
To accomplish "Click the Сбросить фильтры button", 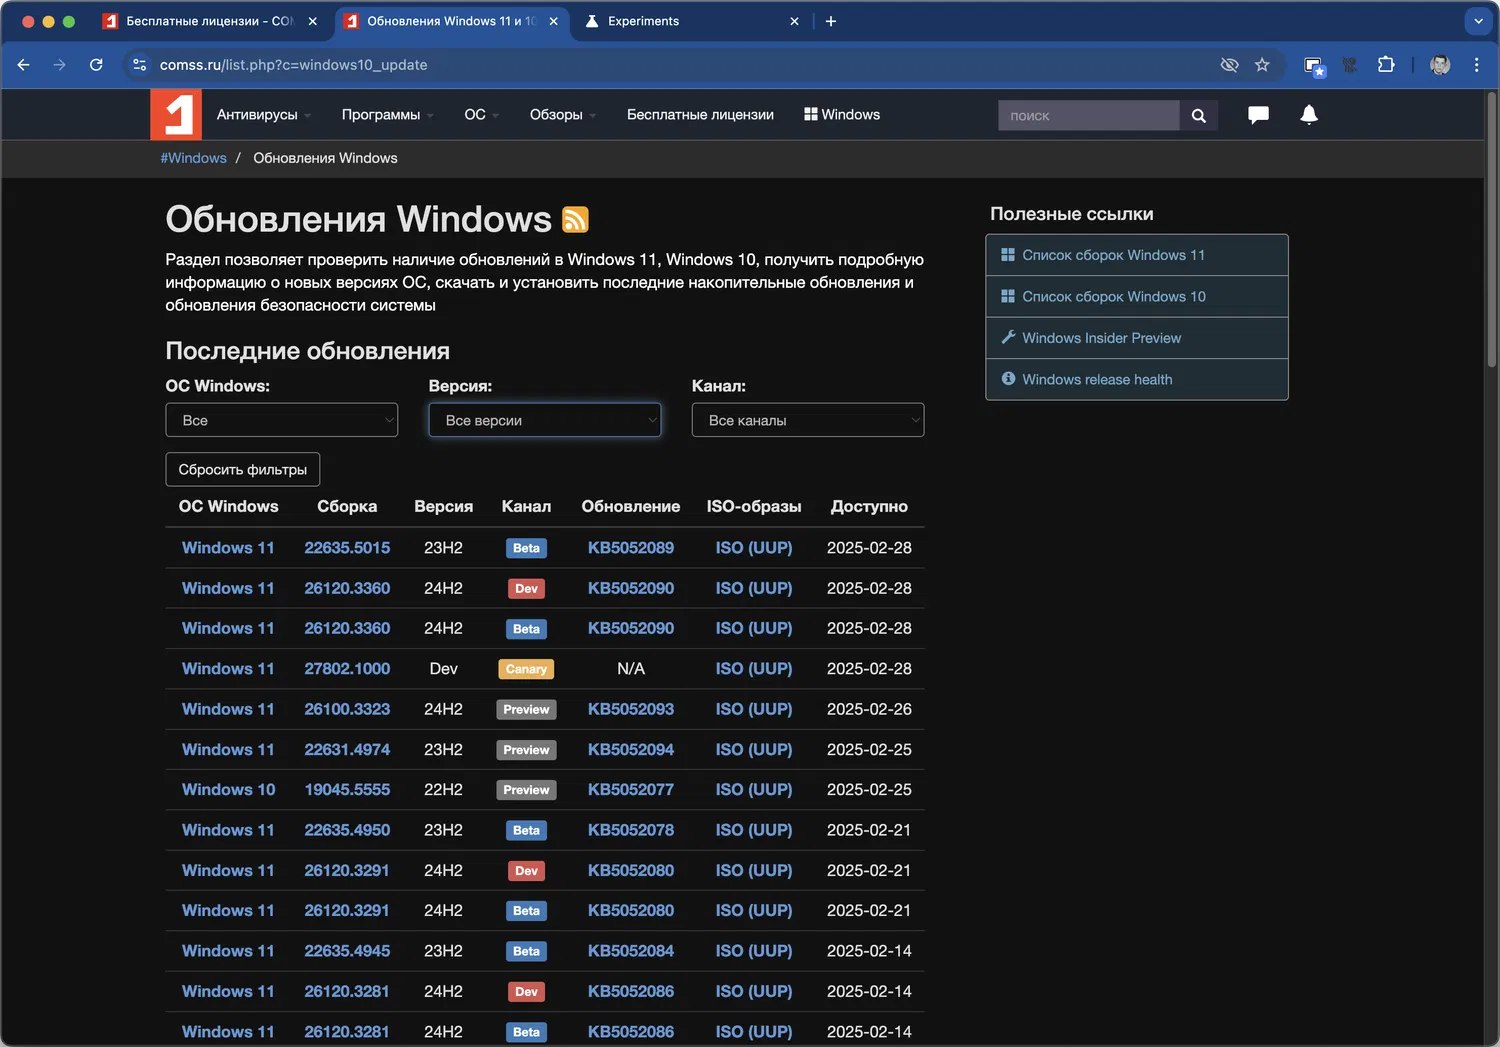I will click(242, 469).
